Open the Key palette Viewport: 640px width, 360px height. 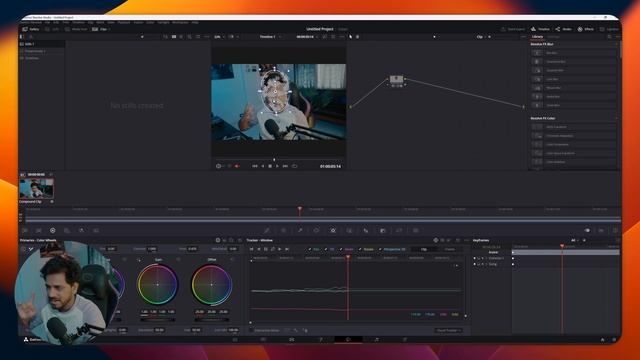pyautogui.click(x=383, y=231)
